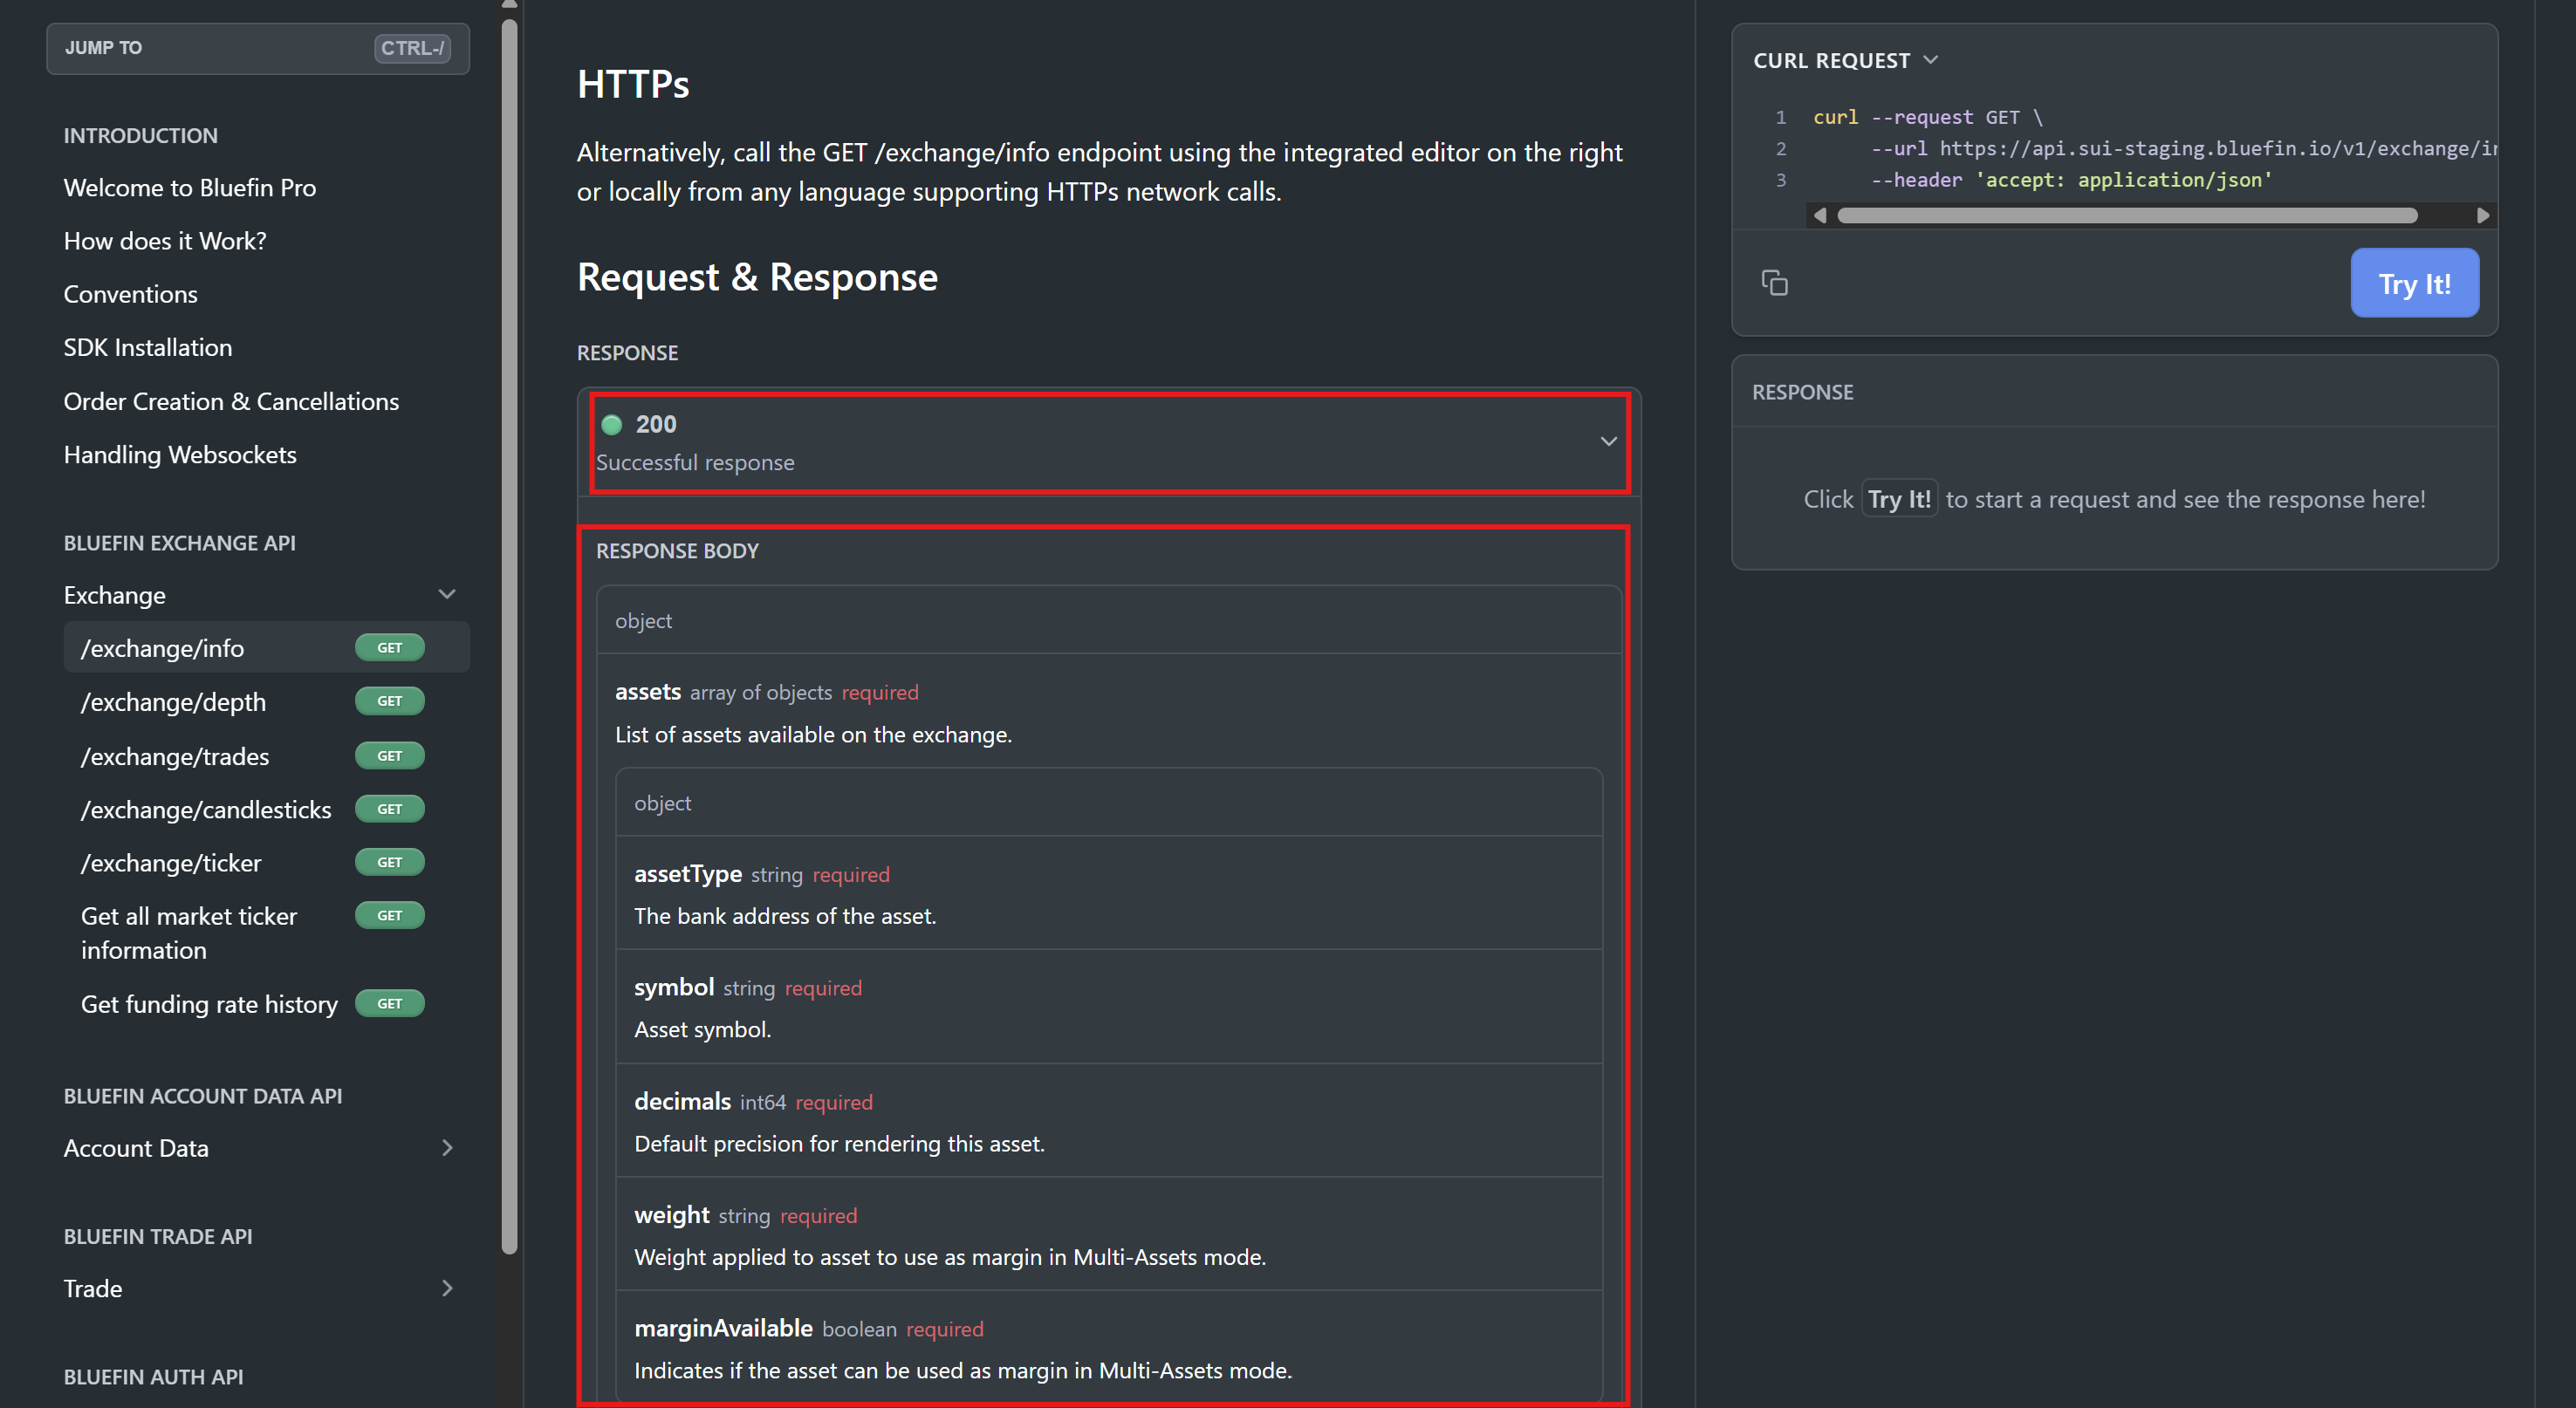Select /exchange/trades endpoint
The height and width of the screenshot is (1408, 2576).
point(175,756)
